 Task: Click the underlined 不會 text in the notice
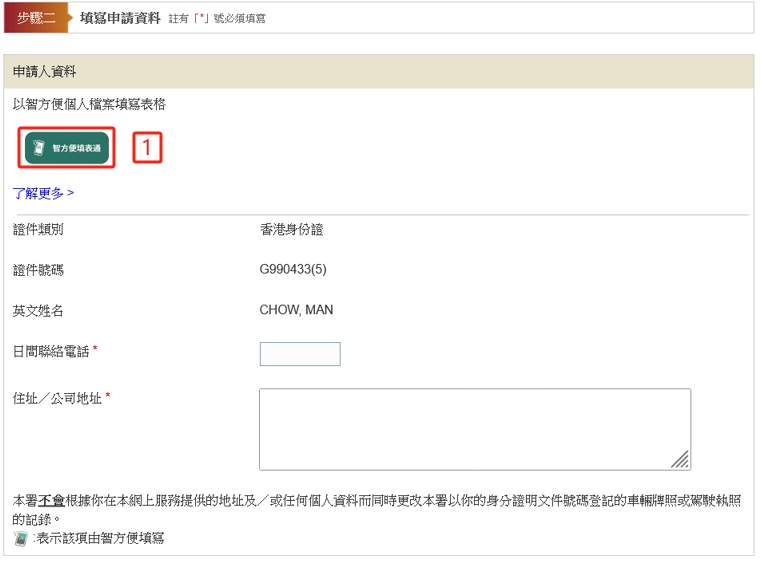(x=52, y=499)
